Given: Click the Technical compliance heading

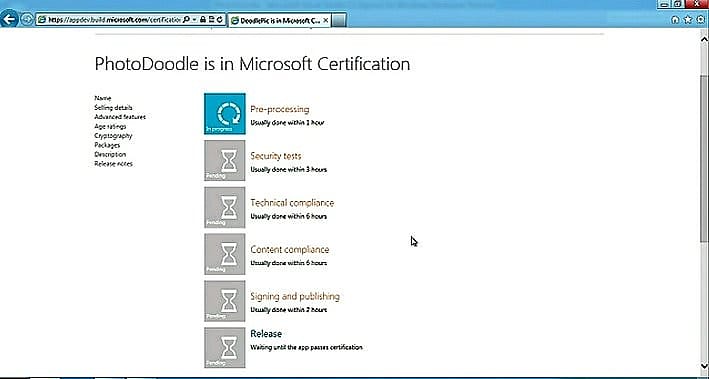Looking at the screenshot, I should point(292,203).
